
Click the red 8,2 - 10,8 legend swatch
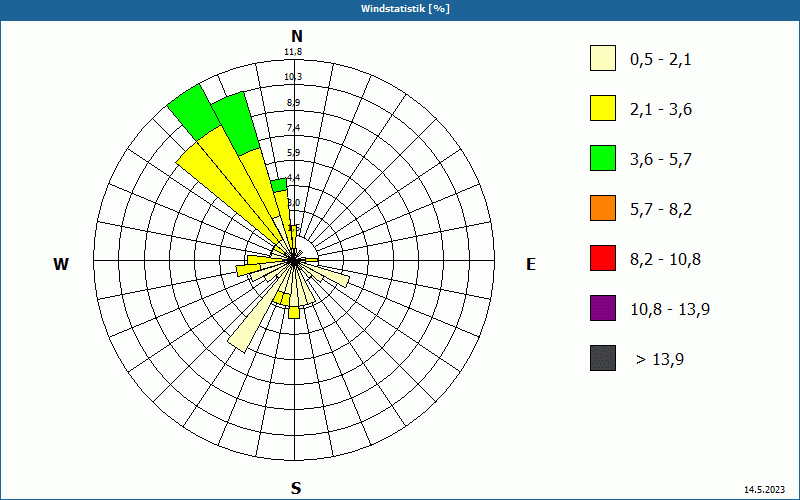tap(603, 258)
